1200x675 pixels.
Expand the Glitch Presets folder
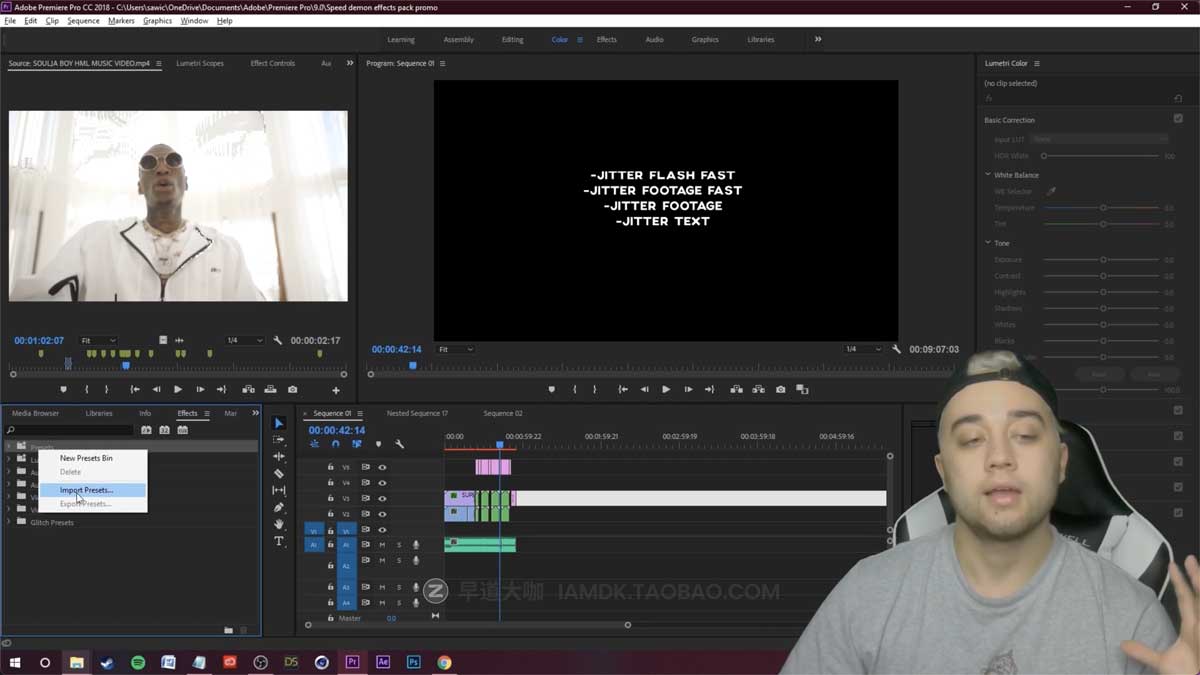9,522
